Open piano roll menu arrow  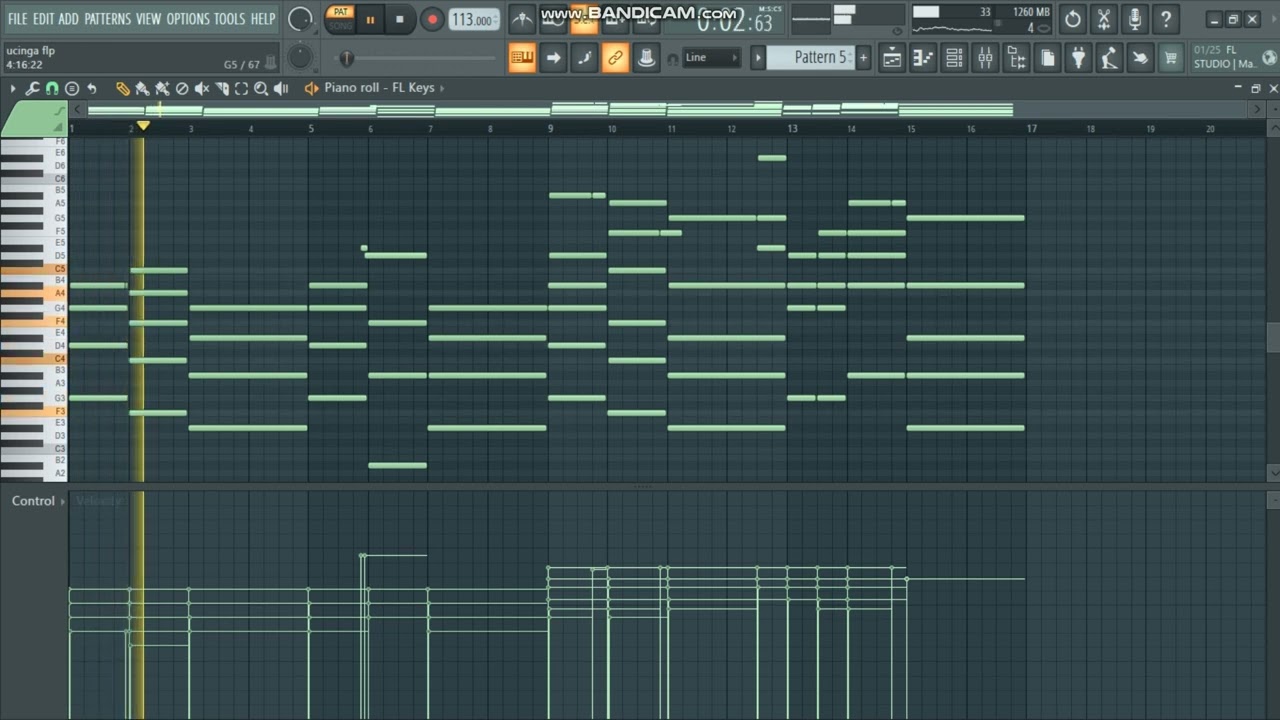tap(13, 89)
